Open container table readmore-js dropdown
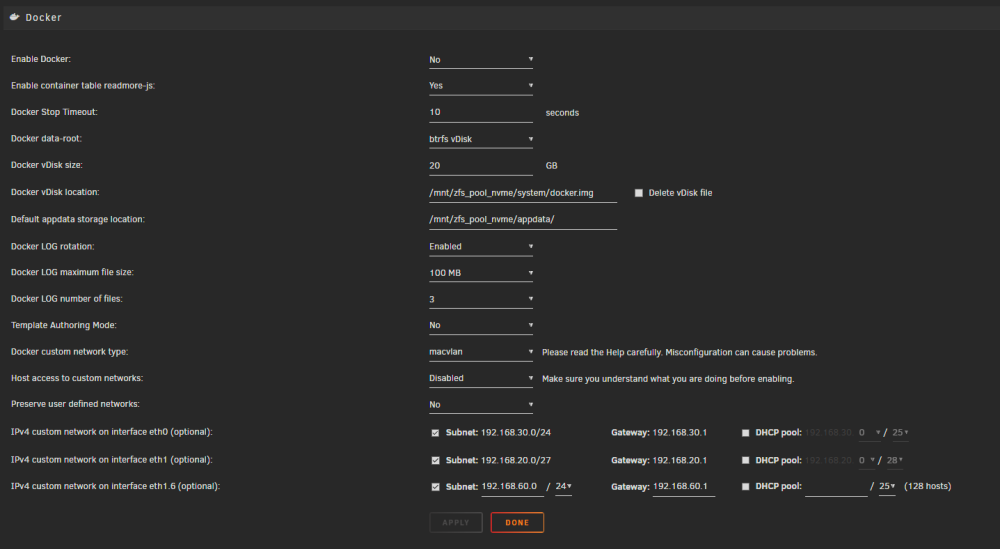This screenshot has width=1000, height=549. 481,85
